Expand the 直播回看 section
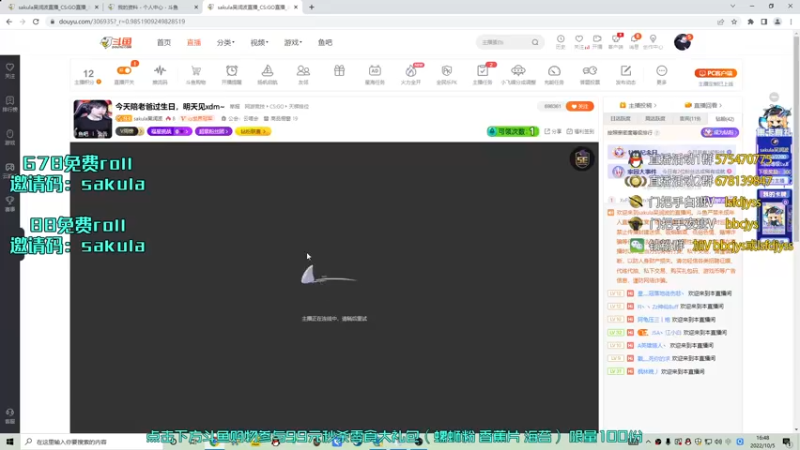Image resolution: width=800 pixels, height=450 pixels. tap(704, 106)
